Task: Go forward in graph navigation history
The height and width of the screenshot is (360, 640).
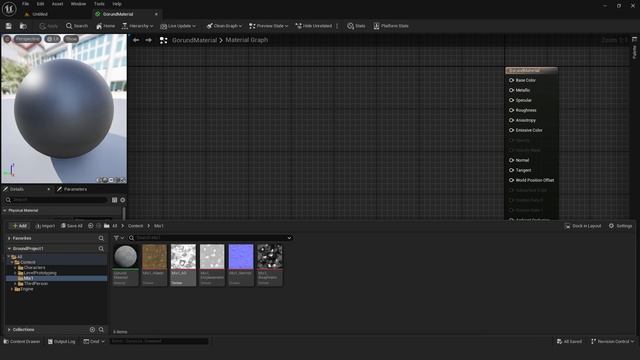Action: click(149, 40)
